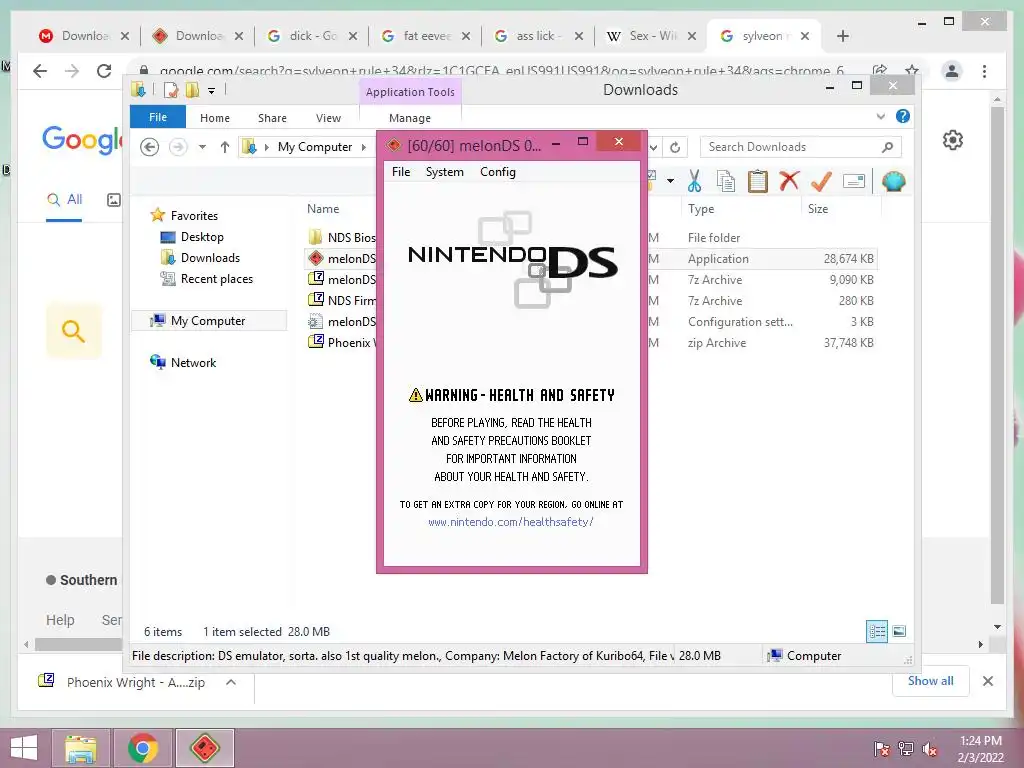The width and height of the screenshot is (1024, 768).
Task: Expand the My Computer breadcrumb arrow
Action: [x=364, y=147]
